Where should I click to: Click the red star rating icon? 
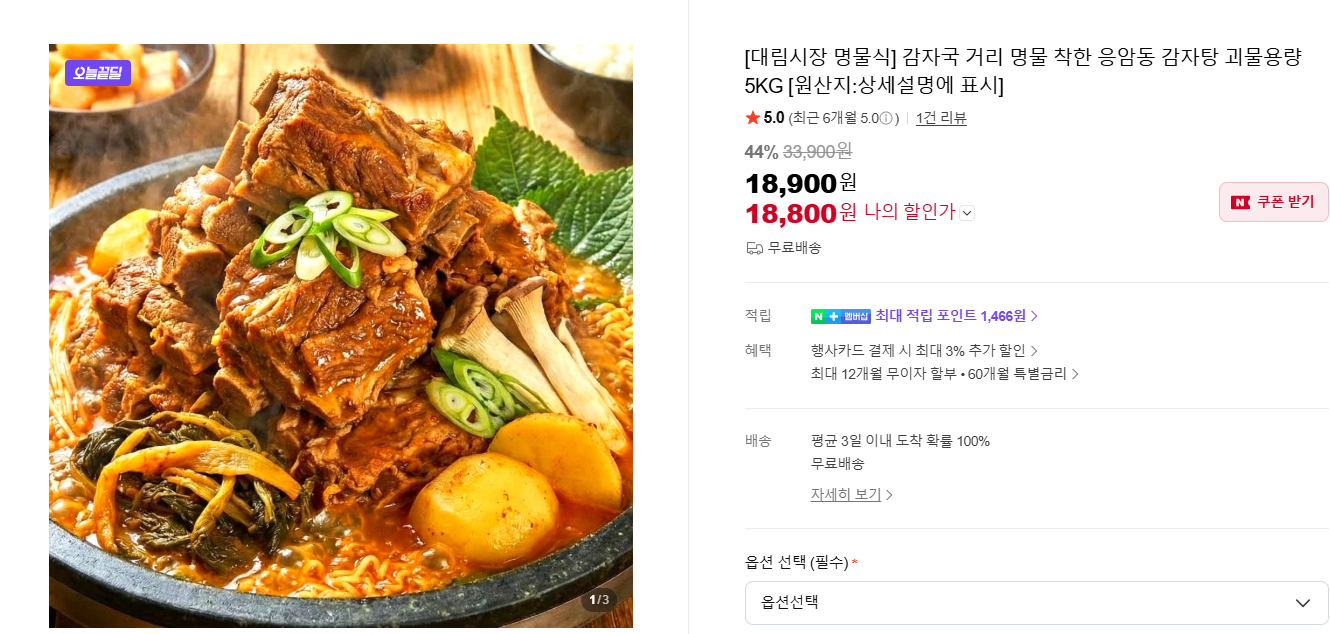(x=753, y=118)
